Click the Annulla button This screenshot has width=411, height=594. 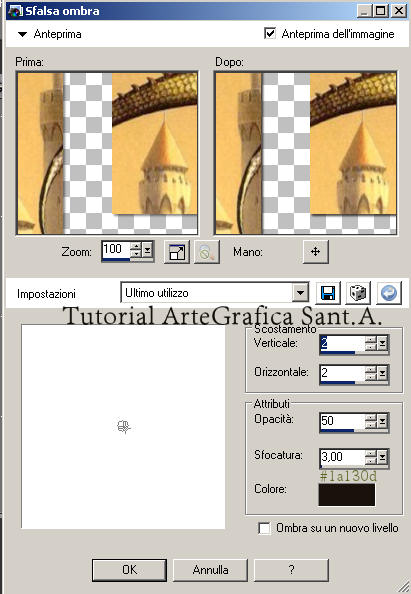click(210, 570)
